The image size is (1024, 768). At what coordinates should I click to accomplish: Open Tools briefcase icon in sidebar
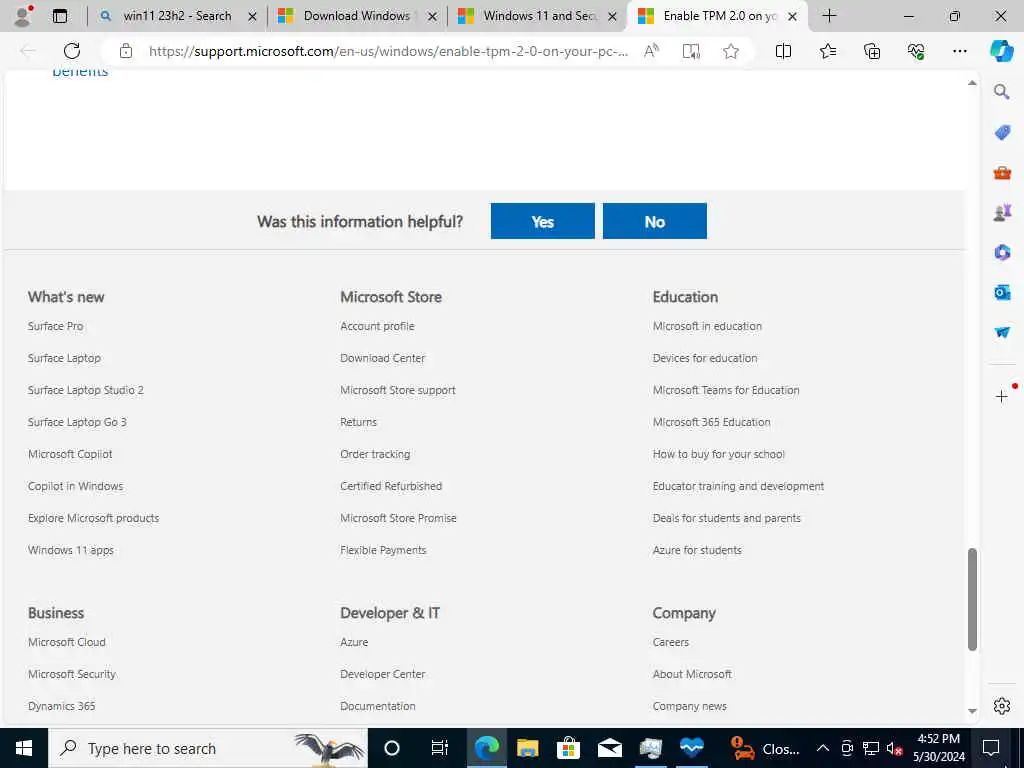[x=1002, y=172]
